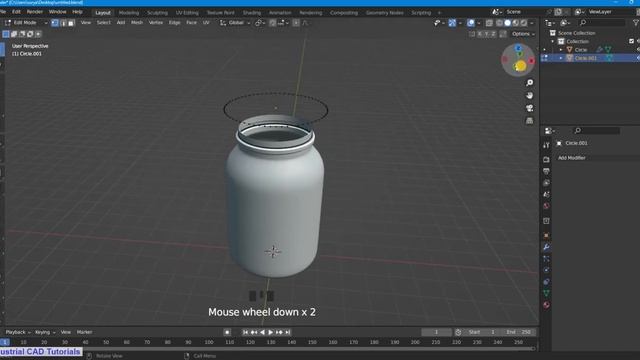Click the outliner search field
This screenshot has height=360, width=640.
602,23
